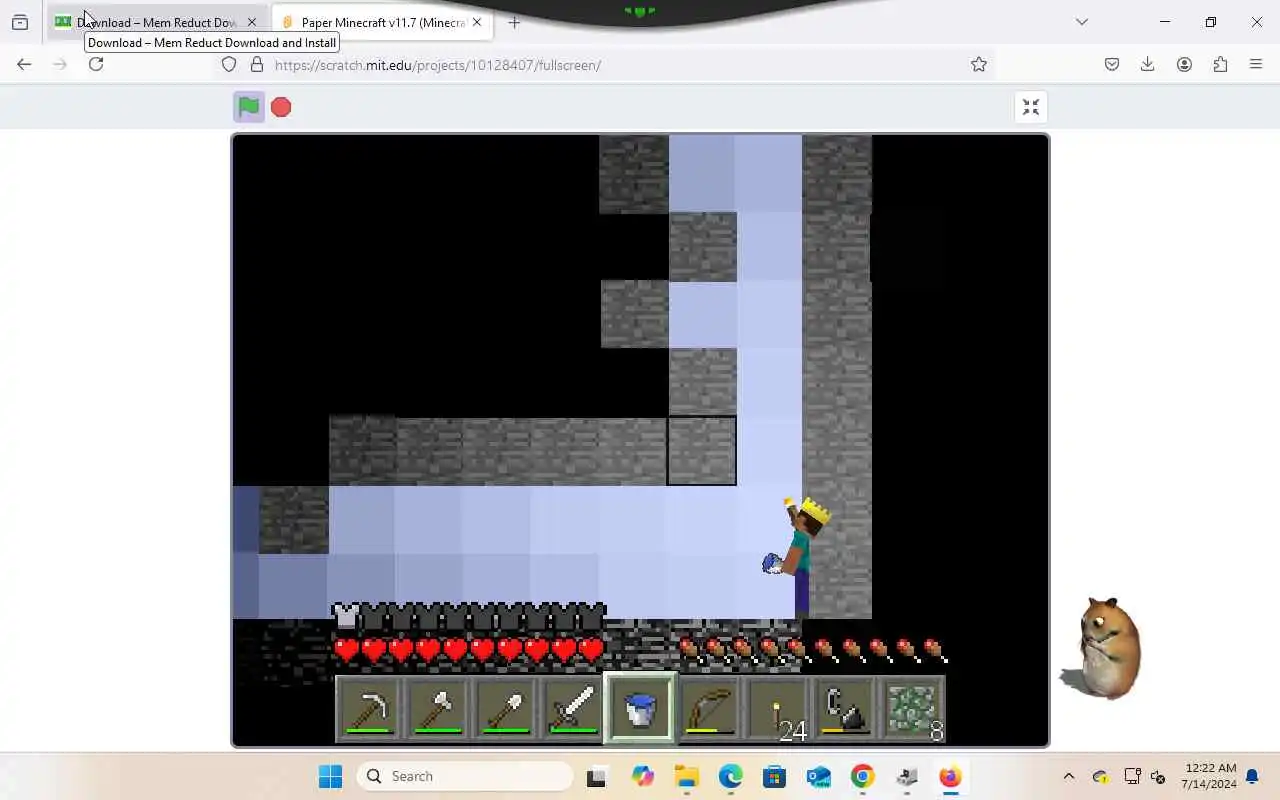
Task: Open the Firefox downloads panel
Action: (1148, 64)
